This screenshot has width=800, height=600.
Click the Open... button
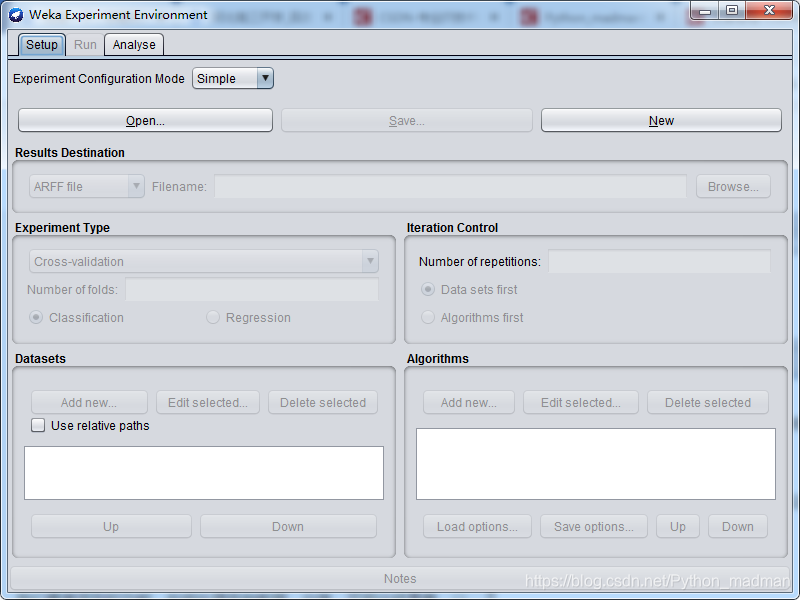pos(145,120)
